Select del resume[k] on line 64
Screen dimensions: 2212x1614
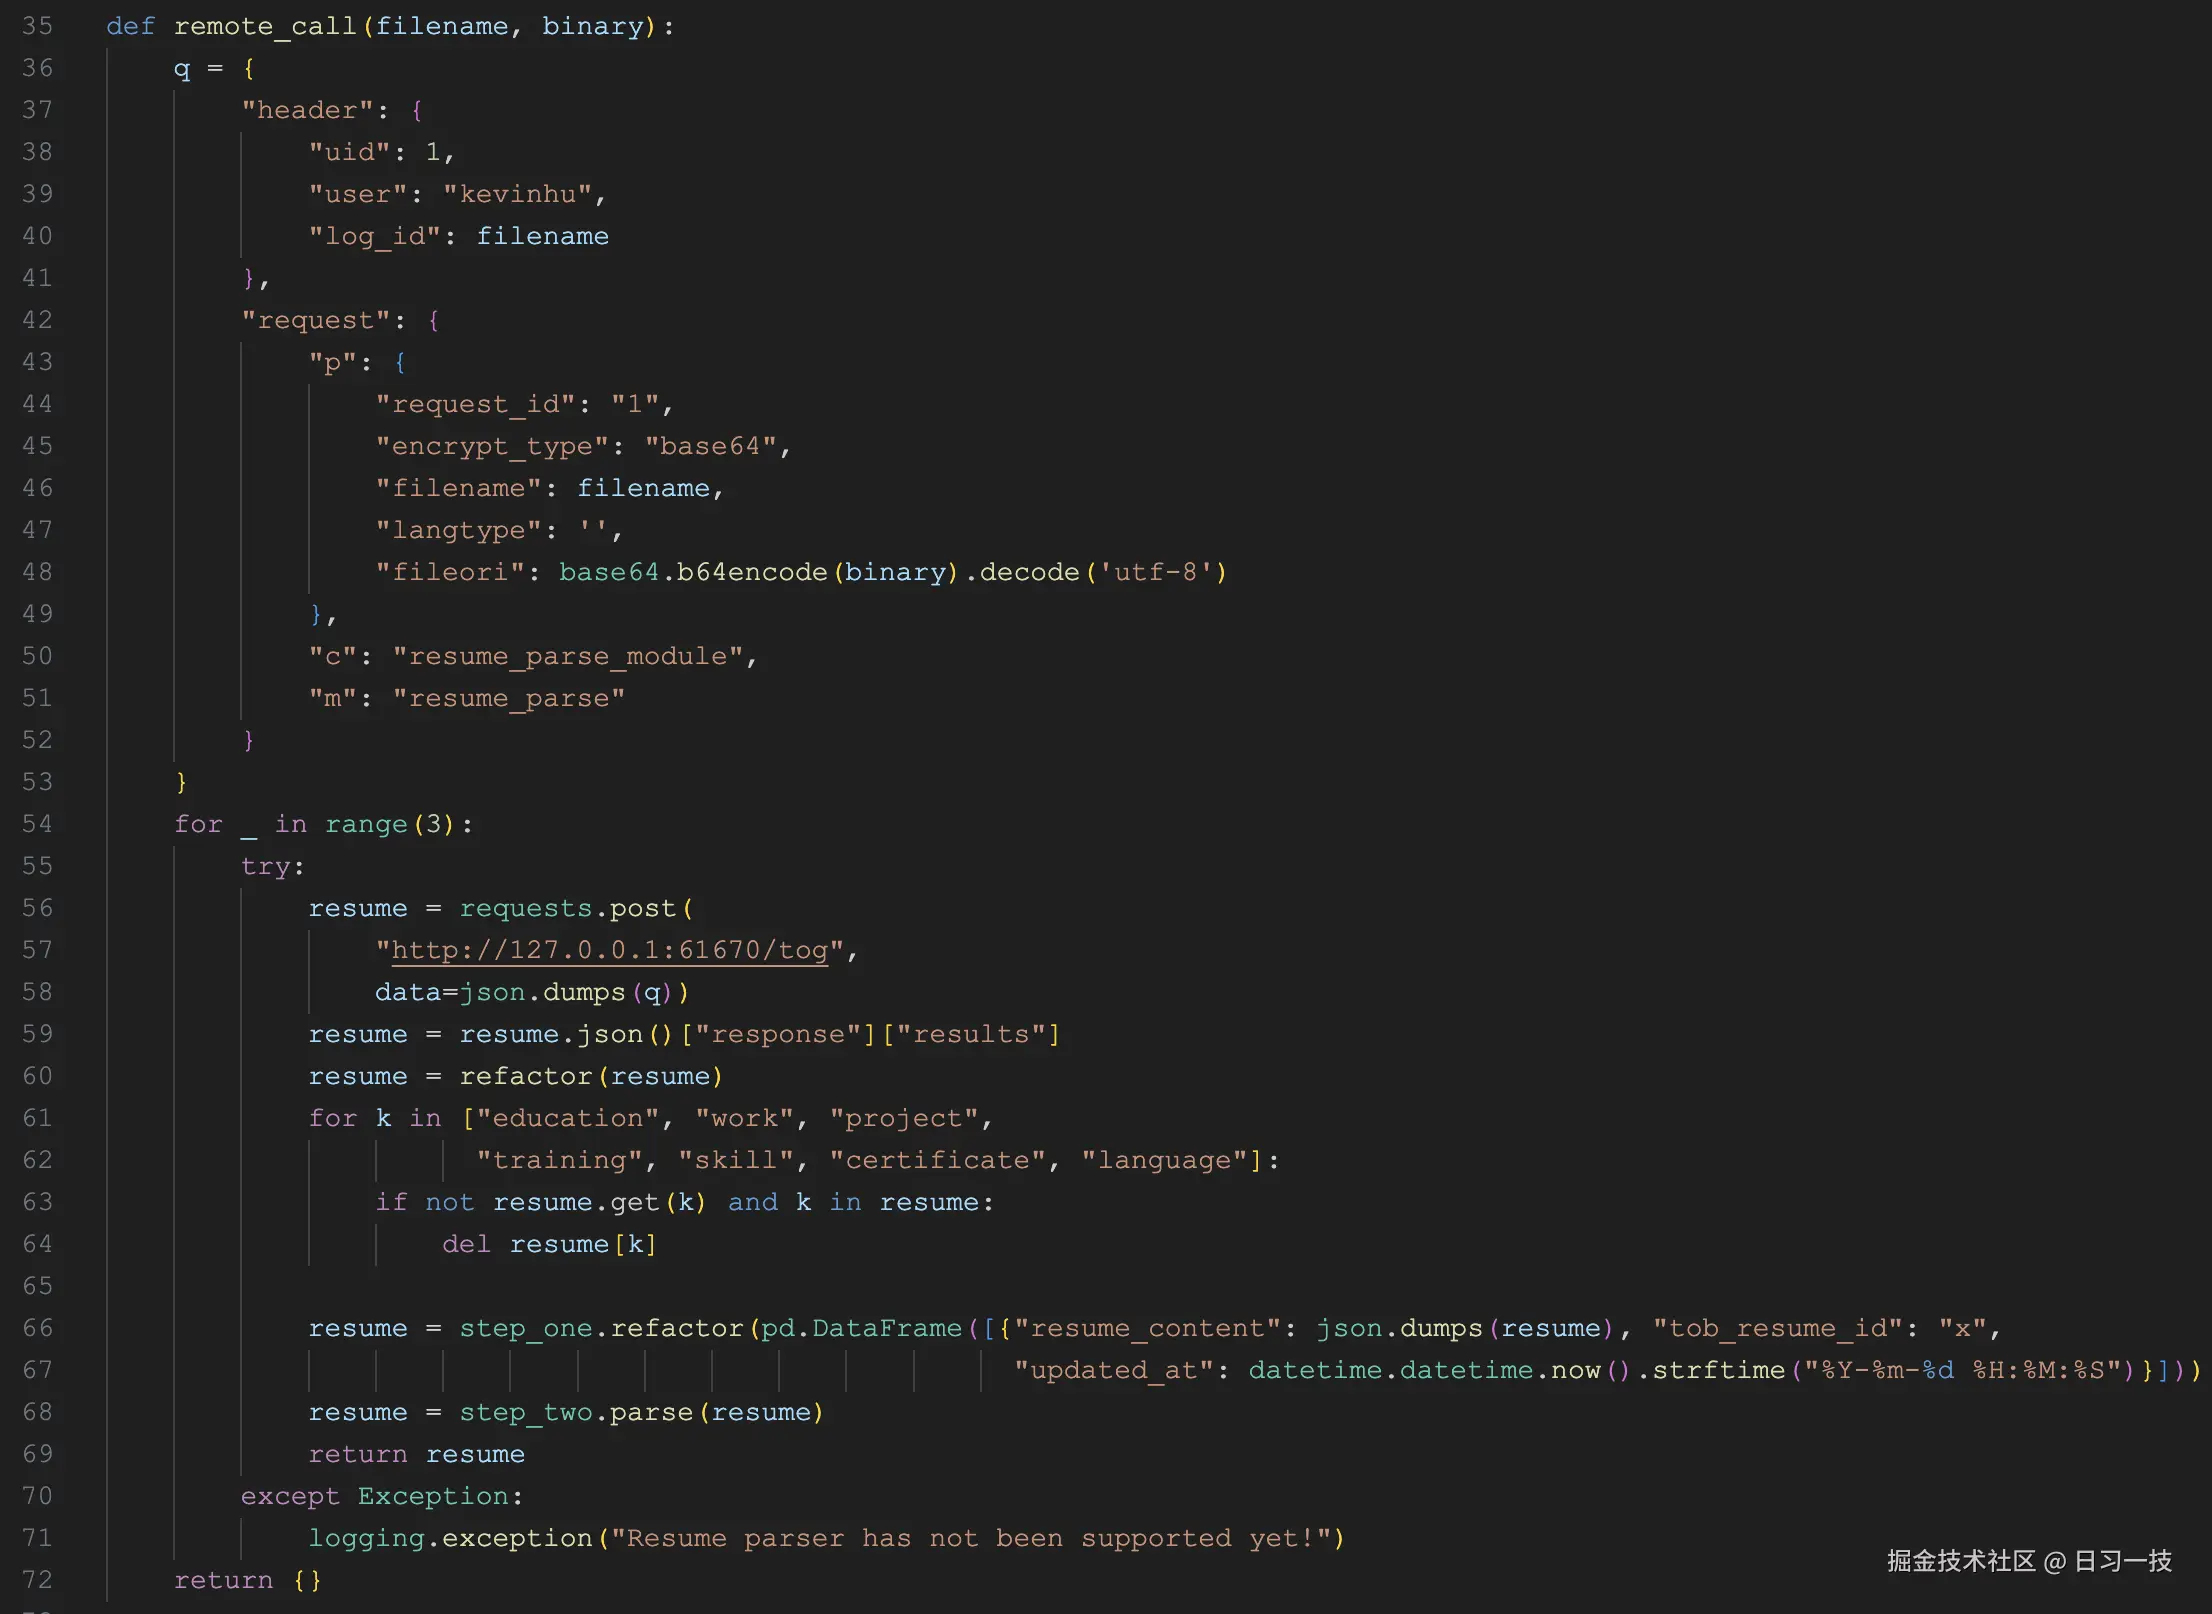[x=549, y=1244]
